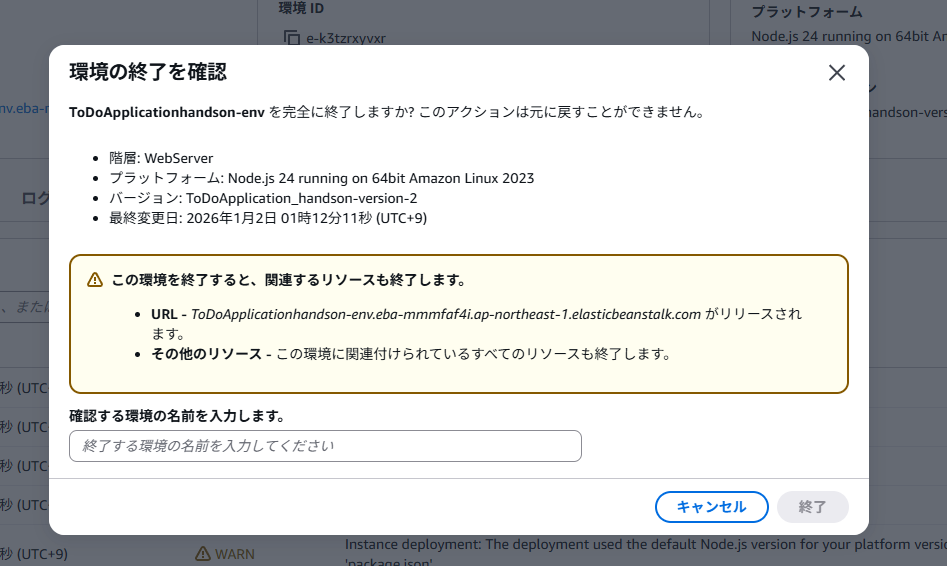Click the キャンセル button
This screenshot has width=947, height=566.
[x=711, y=507]
